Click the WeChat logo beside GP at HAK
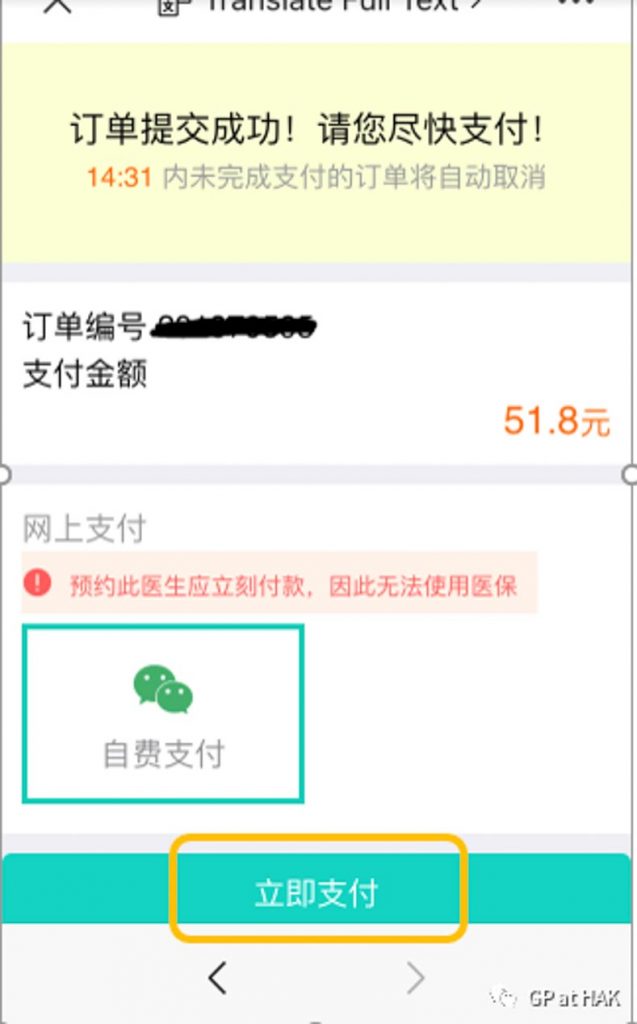637x1024 pixels. [x=504, y=998]
